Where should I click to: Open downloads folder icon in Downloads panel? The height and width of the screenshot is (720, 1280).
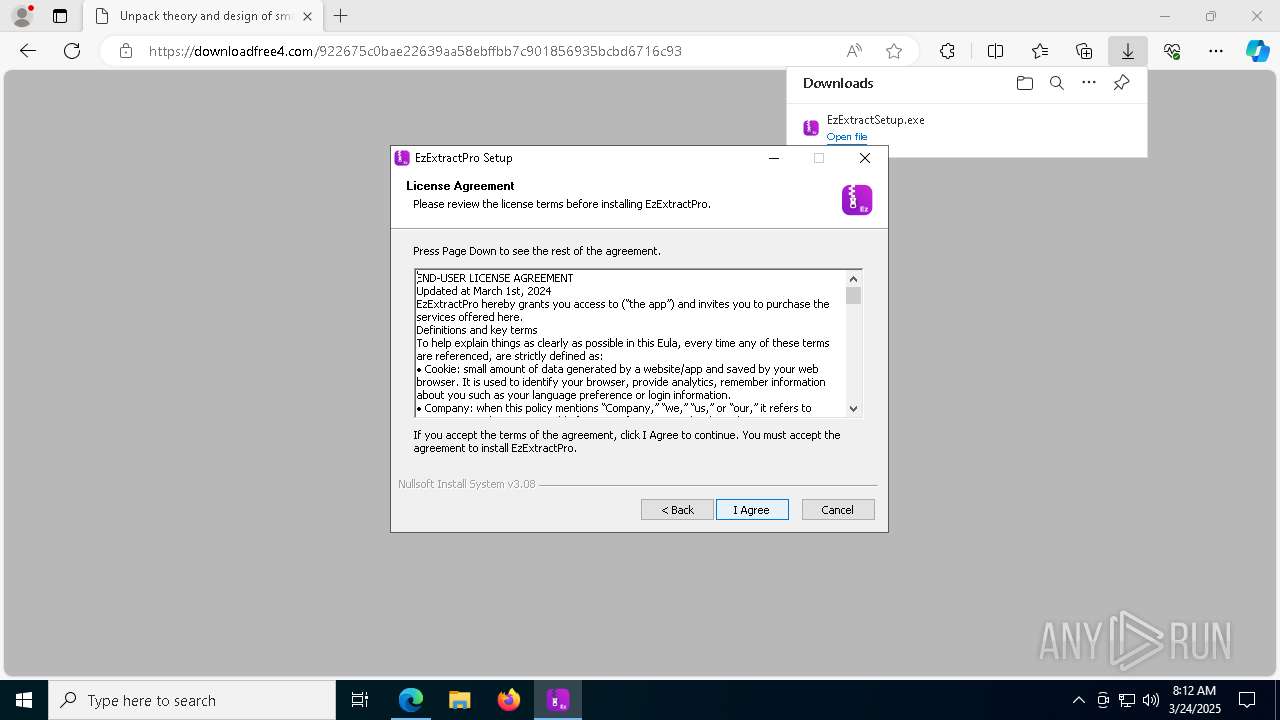(1024, 83)
